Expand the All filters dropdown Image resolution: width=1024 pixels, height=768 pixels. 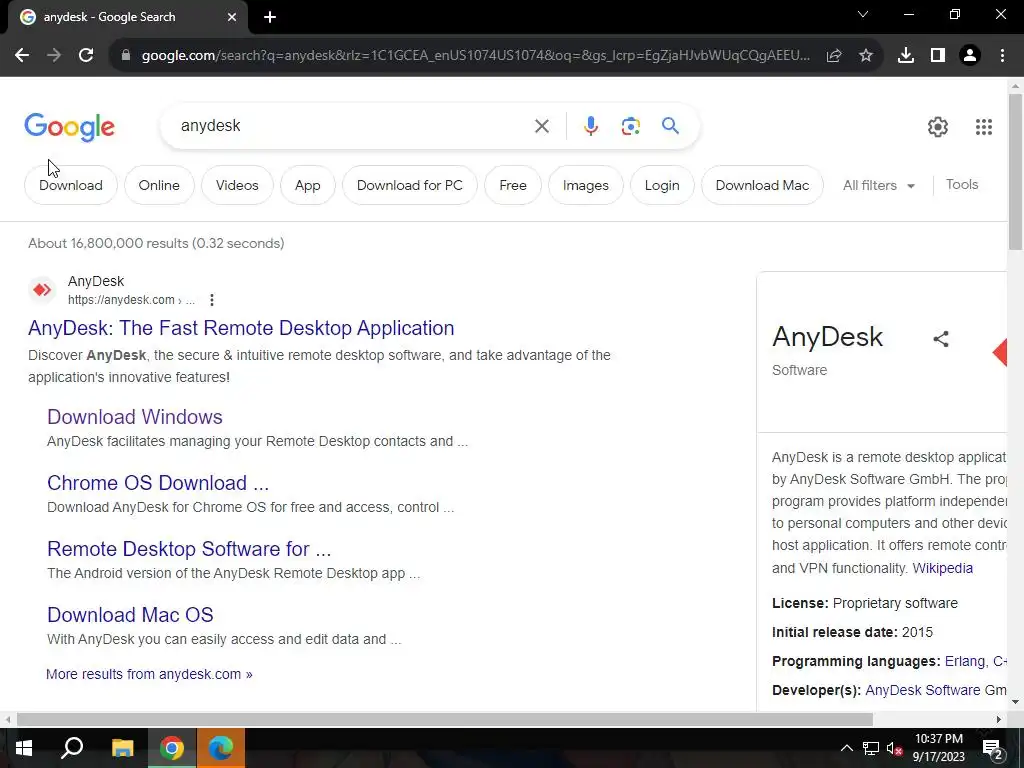(878, 185)
